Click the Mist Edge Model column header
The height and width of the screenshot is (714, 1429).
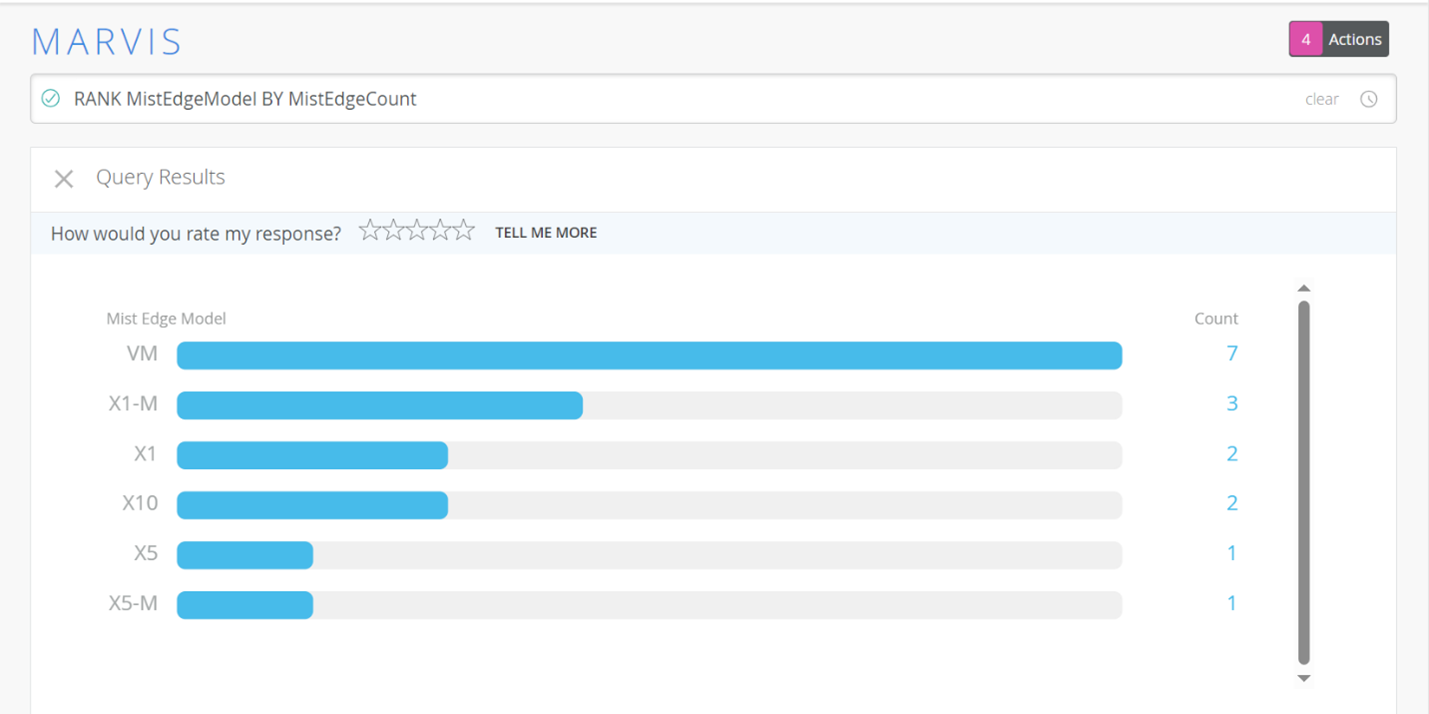click(166, 319)
